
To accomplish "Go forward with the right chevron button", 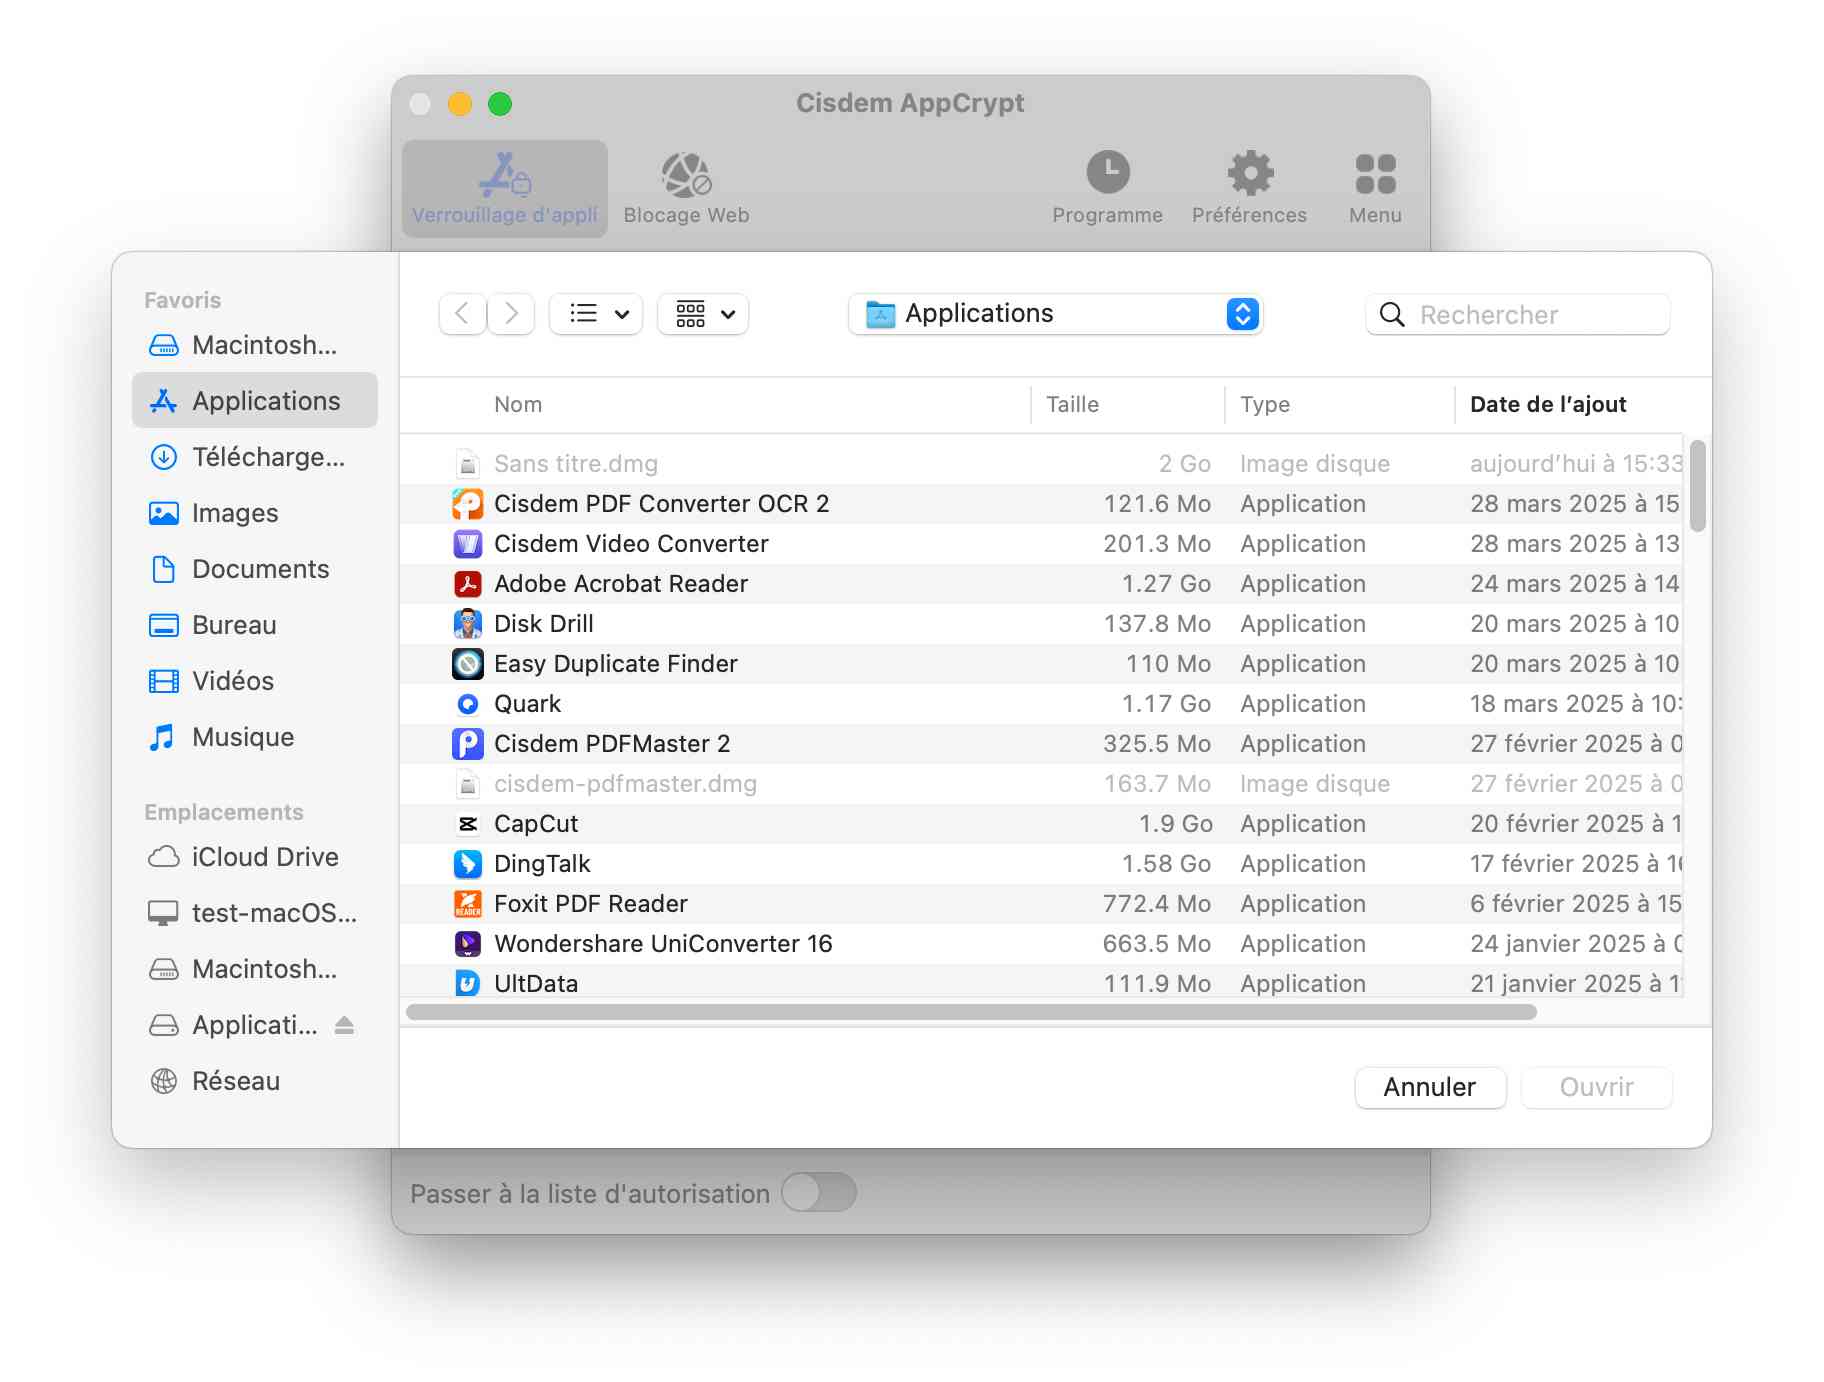I will (511, 314).
